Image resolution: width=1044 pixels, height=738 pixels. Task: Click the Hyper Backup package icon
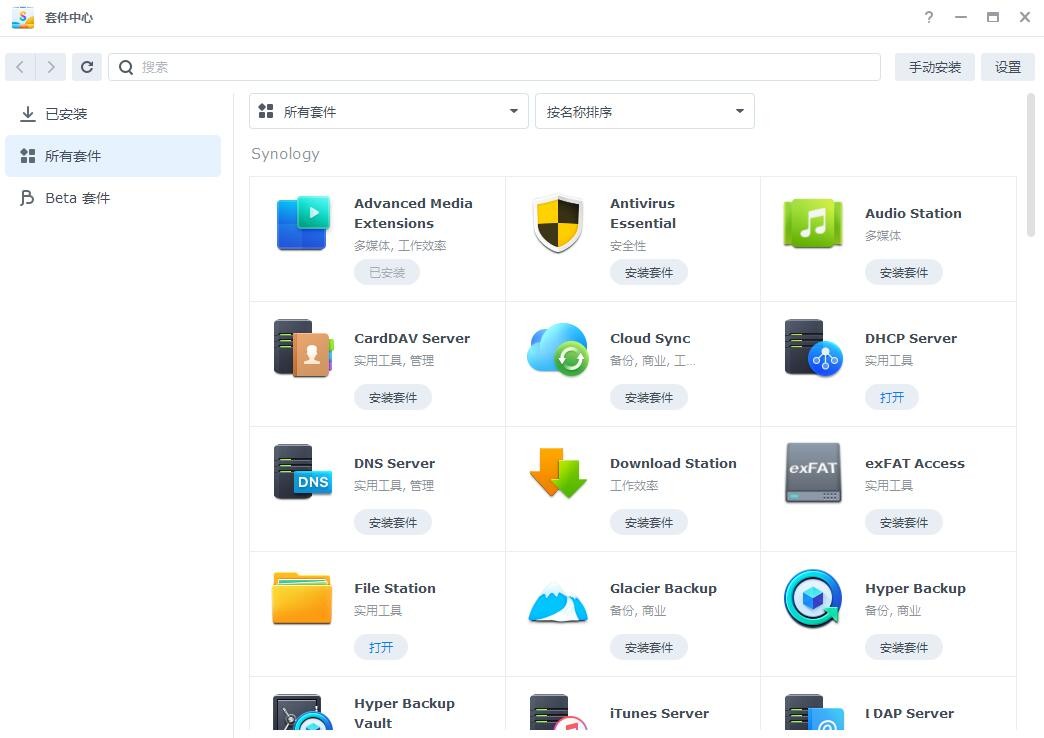[813, 599]
